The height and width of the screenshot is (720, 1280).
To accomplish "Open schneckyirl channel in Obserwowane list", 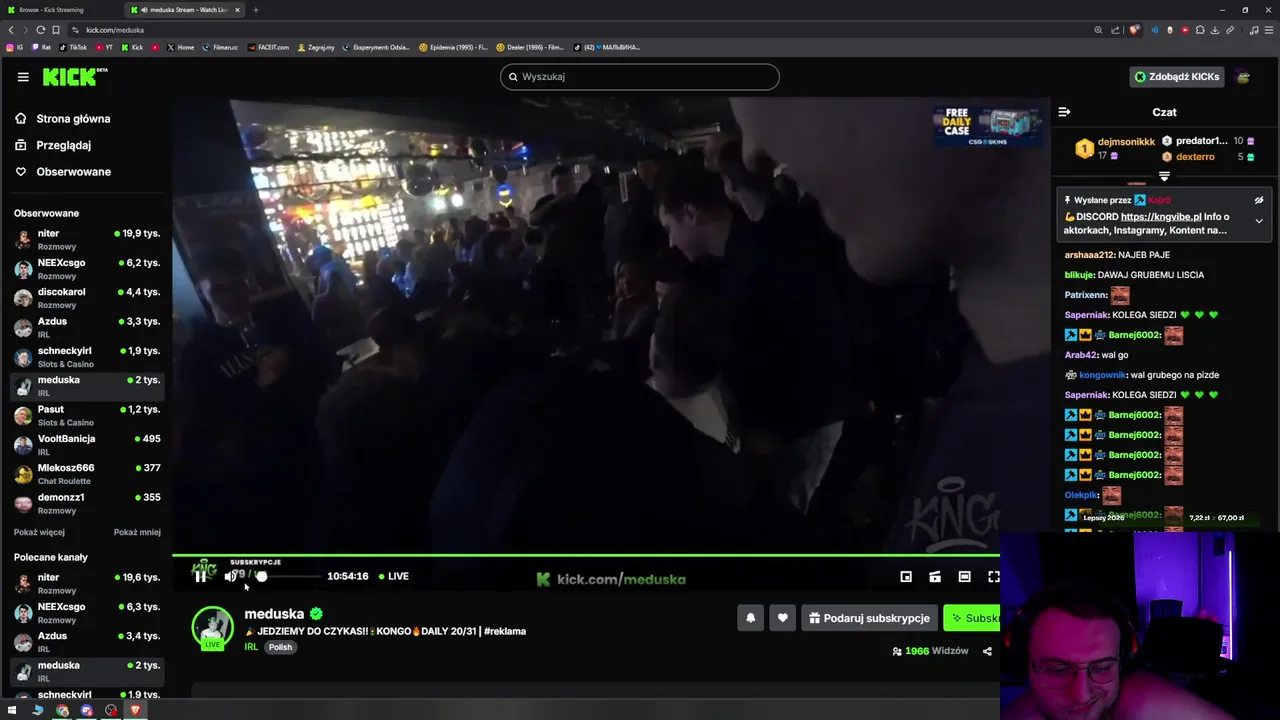I will point(87,357).
